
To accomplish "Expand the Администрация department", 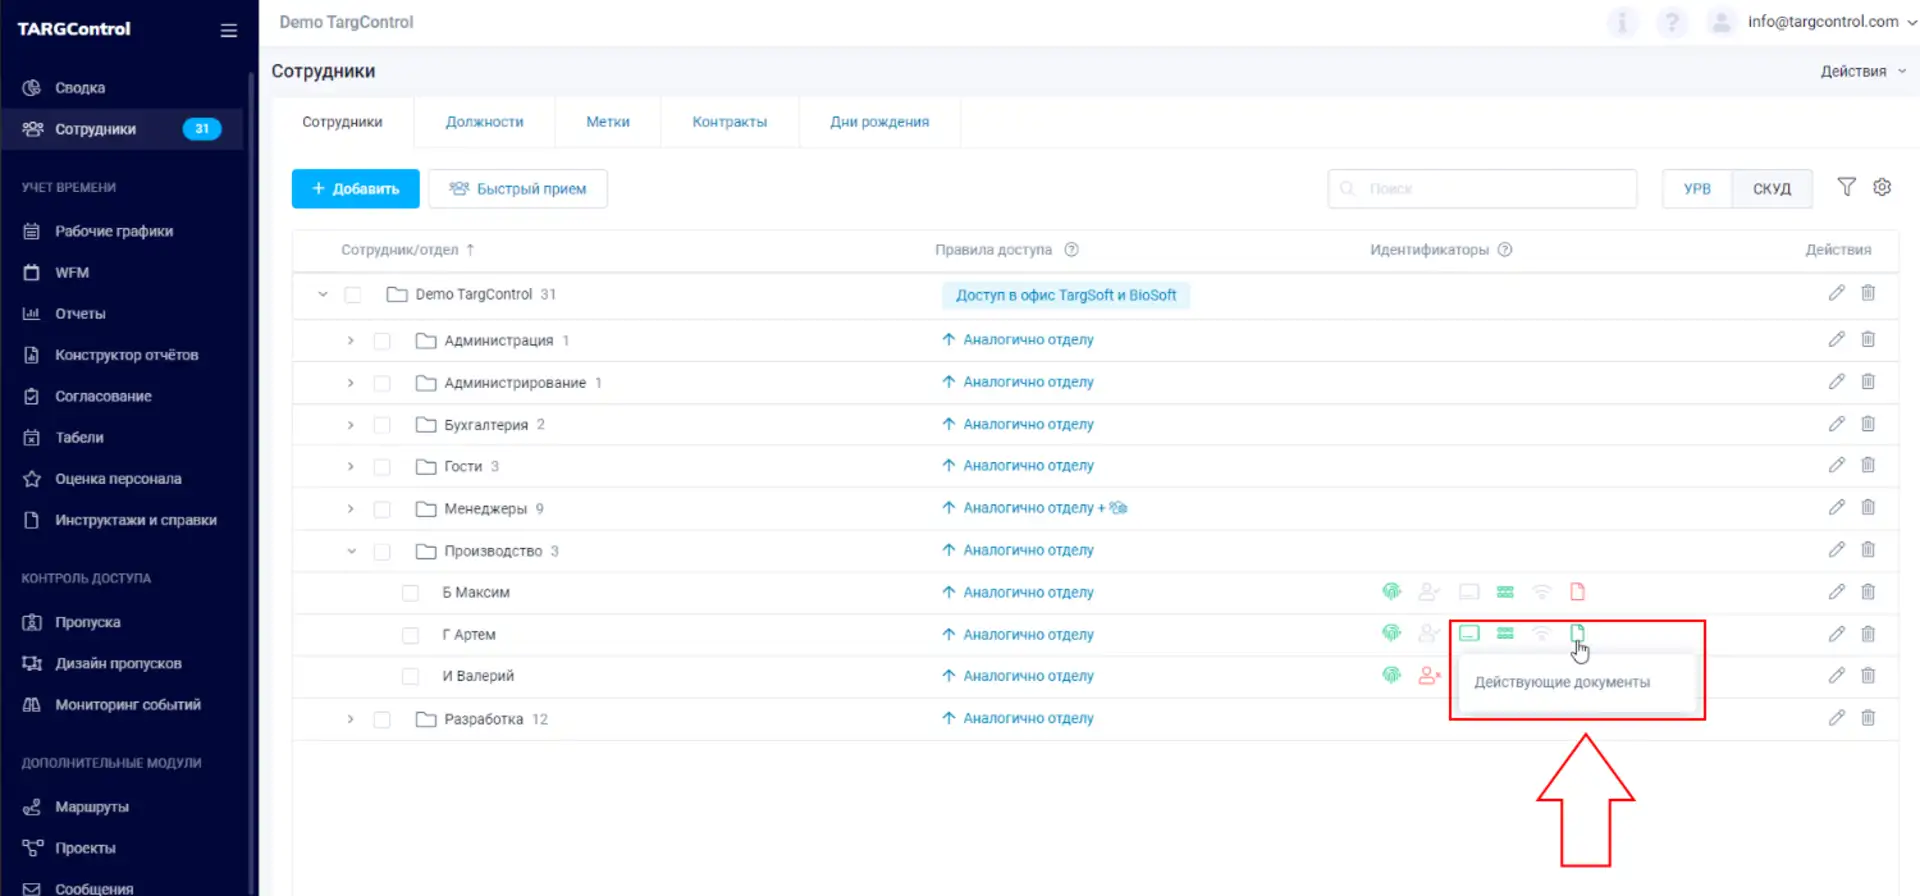I will [x=350, y=341].
